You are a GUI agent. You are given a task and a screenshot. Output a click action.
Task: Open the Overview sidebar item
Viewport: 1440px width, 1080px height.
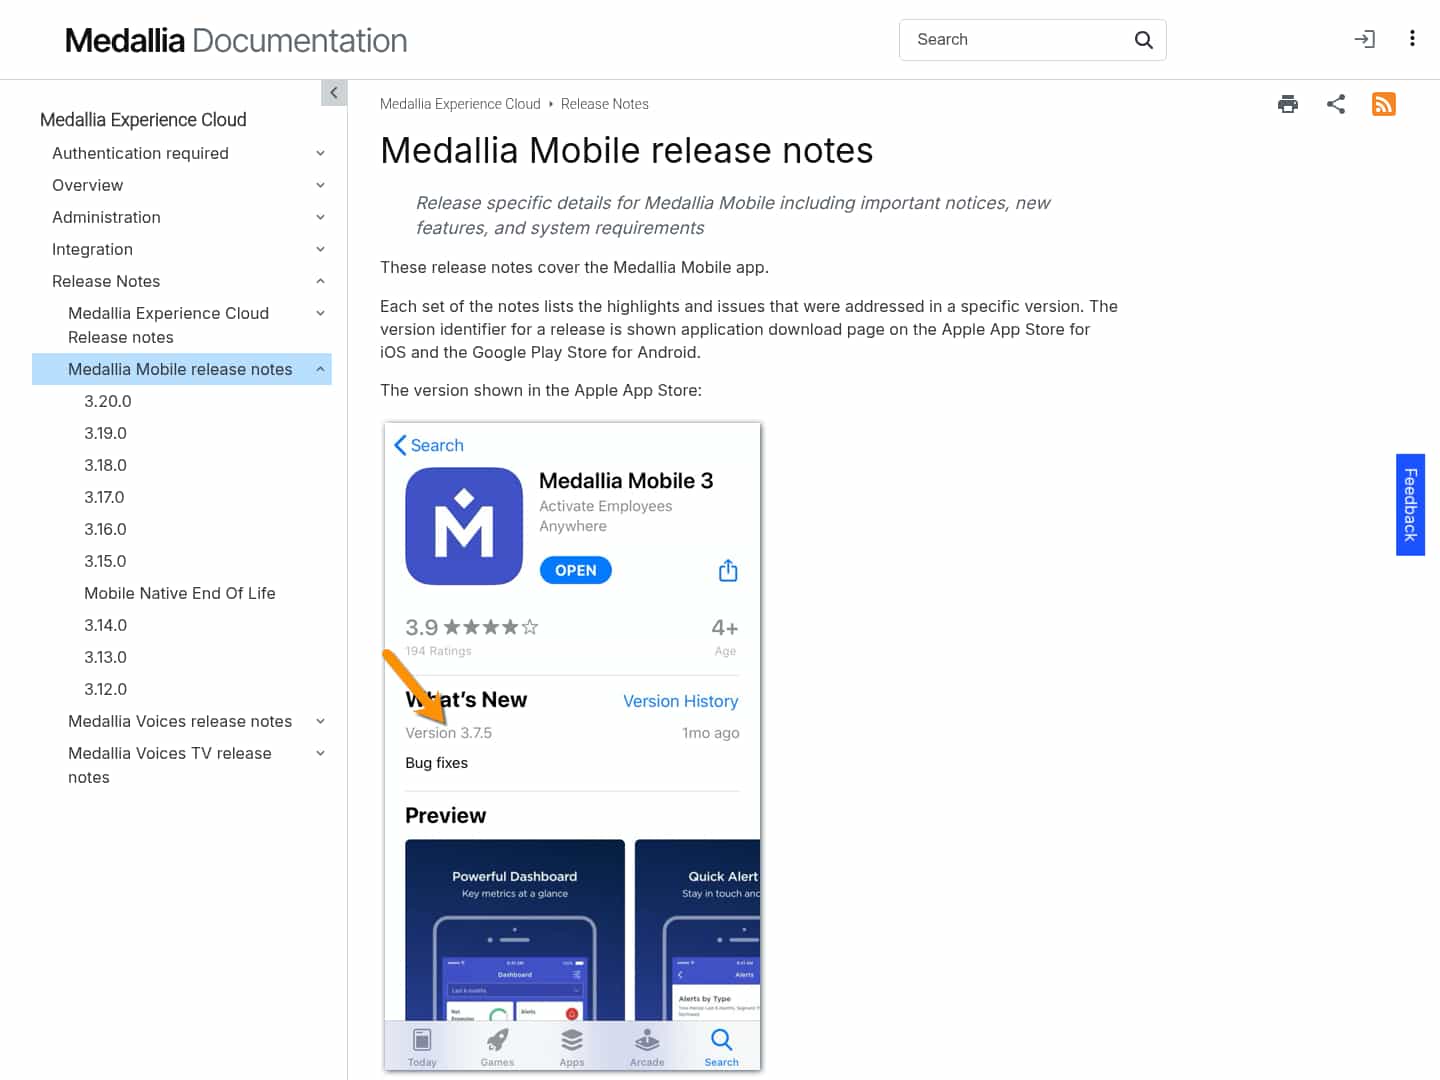(88, 185)
